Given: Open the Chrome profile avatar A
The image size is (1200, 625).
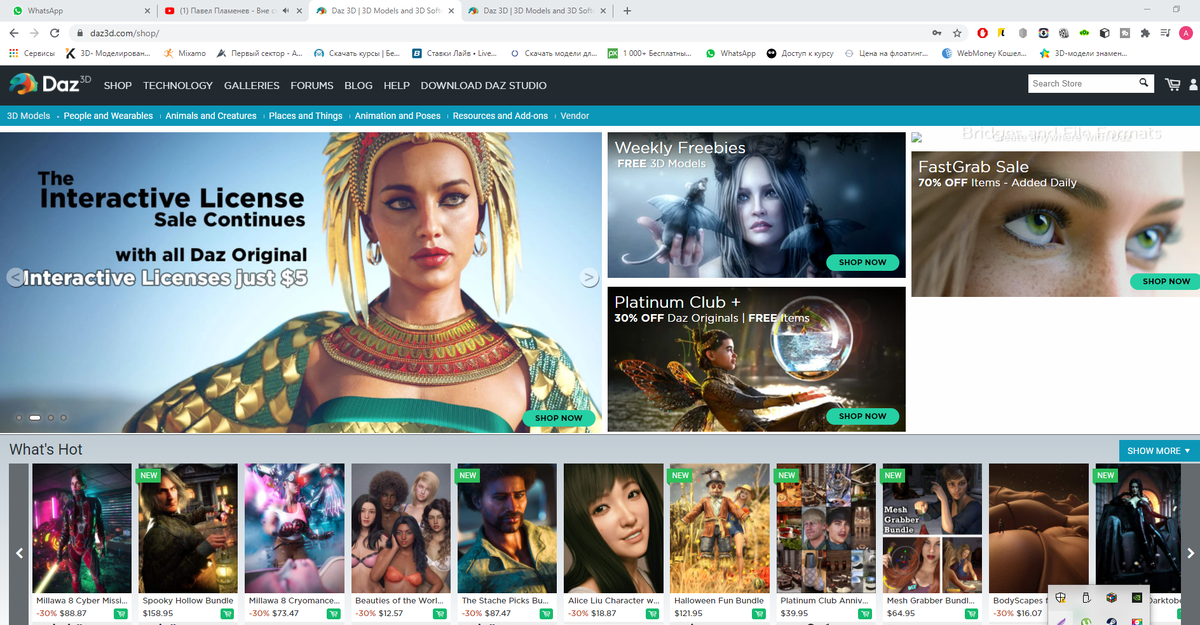Looking at the screenshot, I should click(1186, 33).
